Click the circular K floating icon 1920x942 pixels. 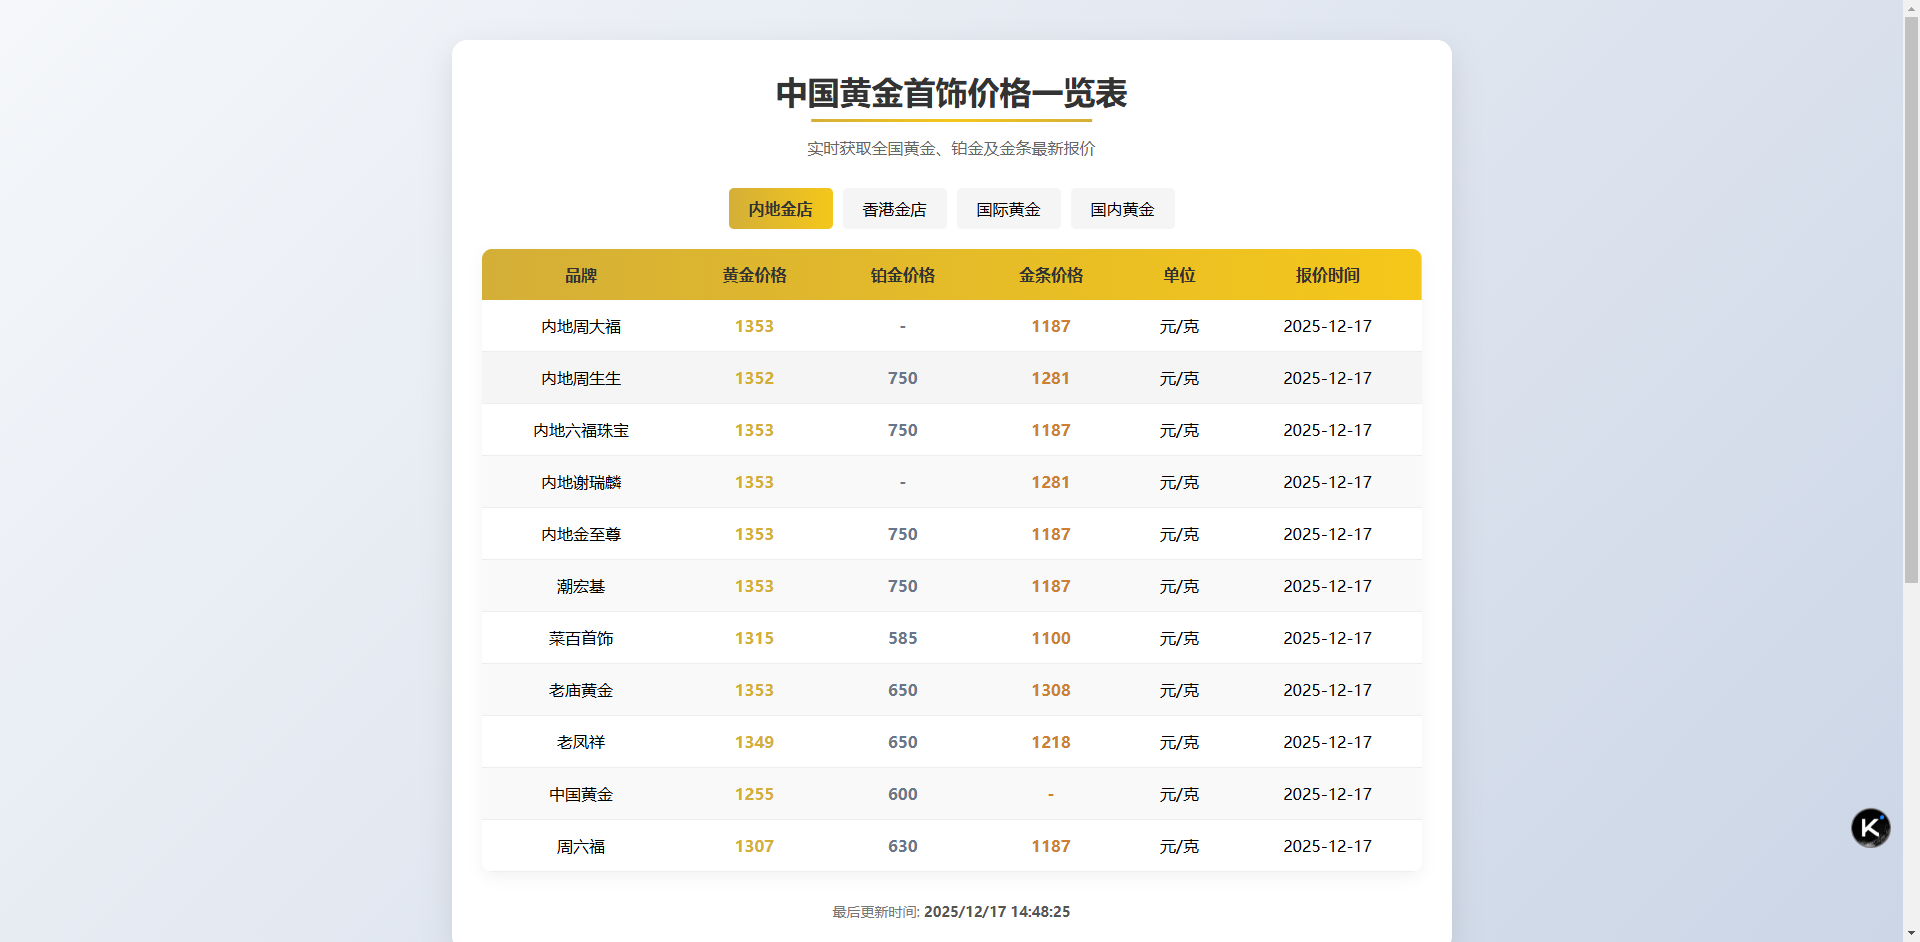coord(1869,827)
